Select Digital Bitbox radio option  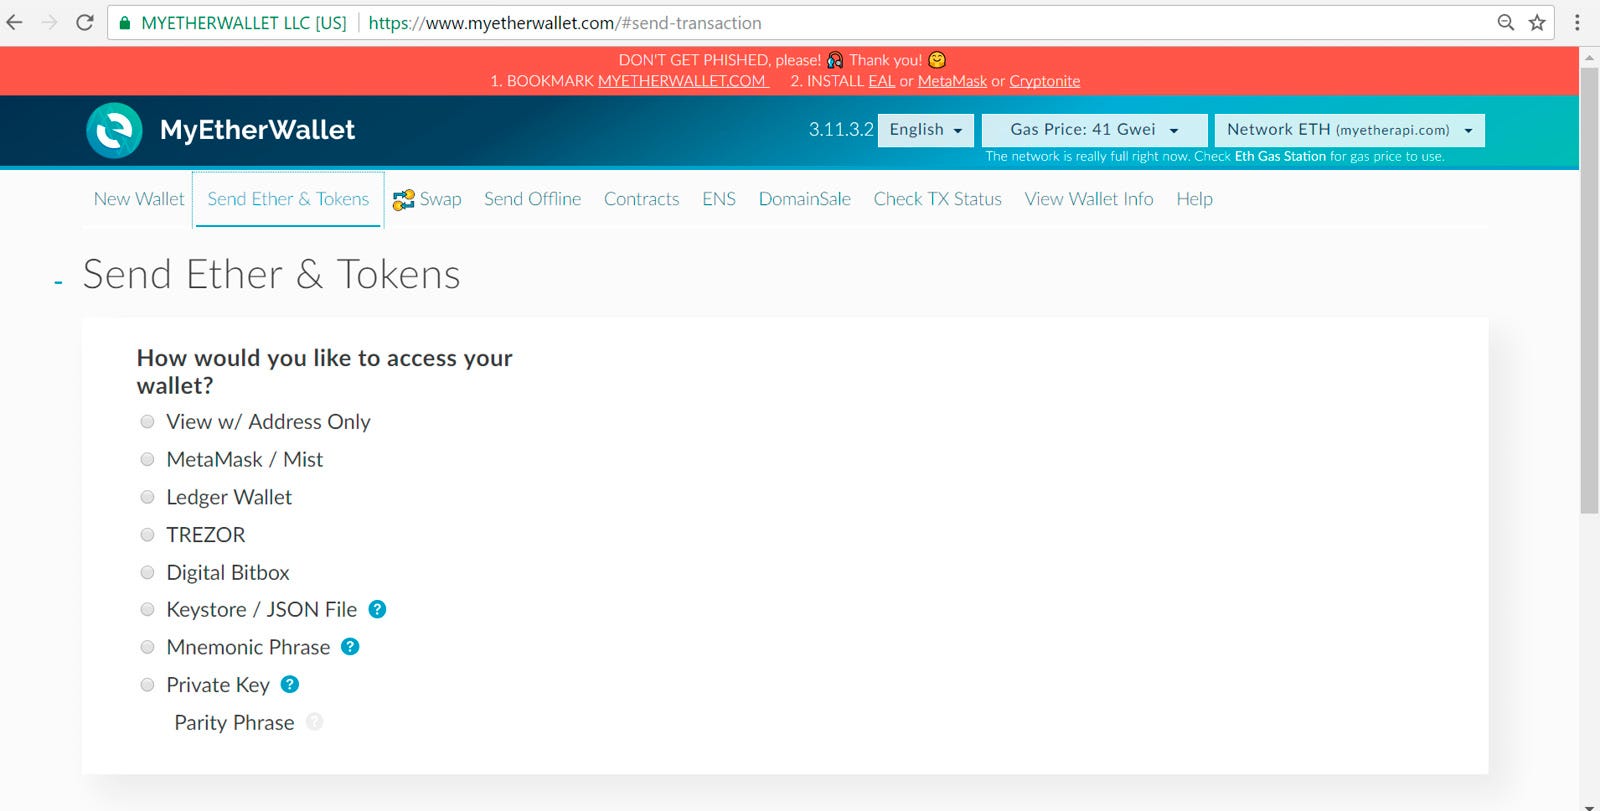pos(147,572)
